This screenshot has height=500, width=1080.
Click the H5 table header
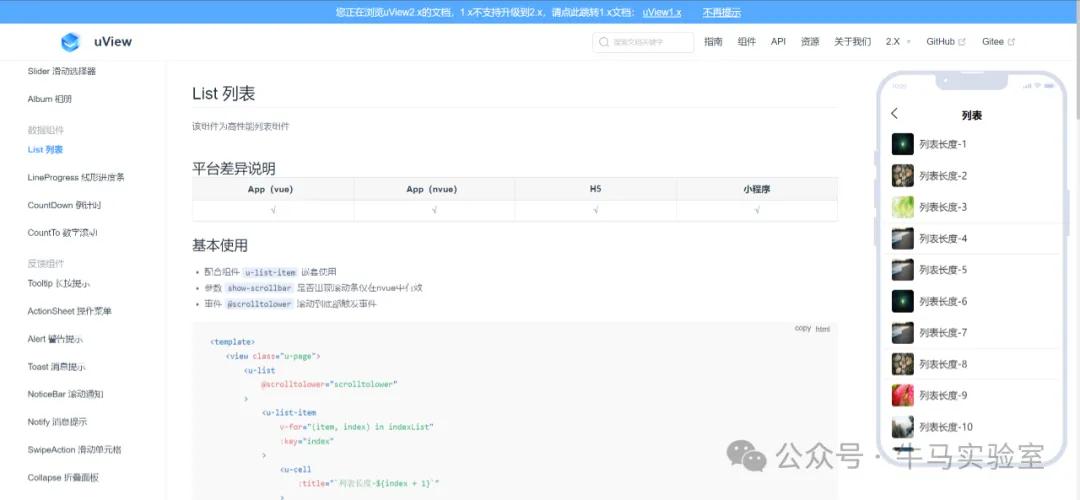pos(595,189)
